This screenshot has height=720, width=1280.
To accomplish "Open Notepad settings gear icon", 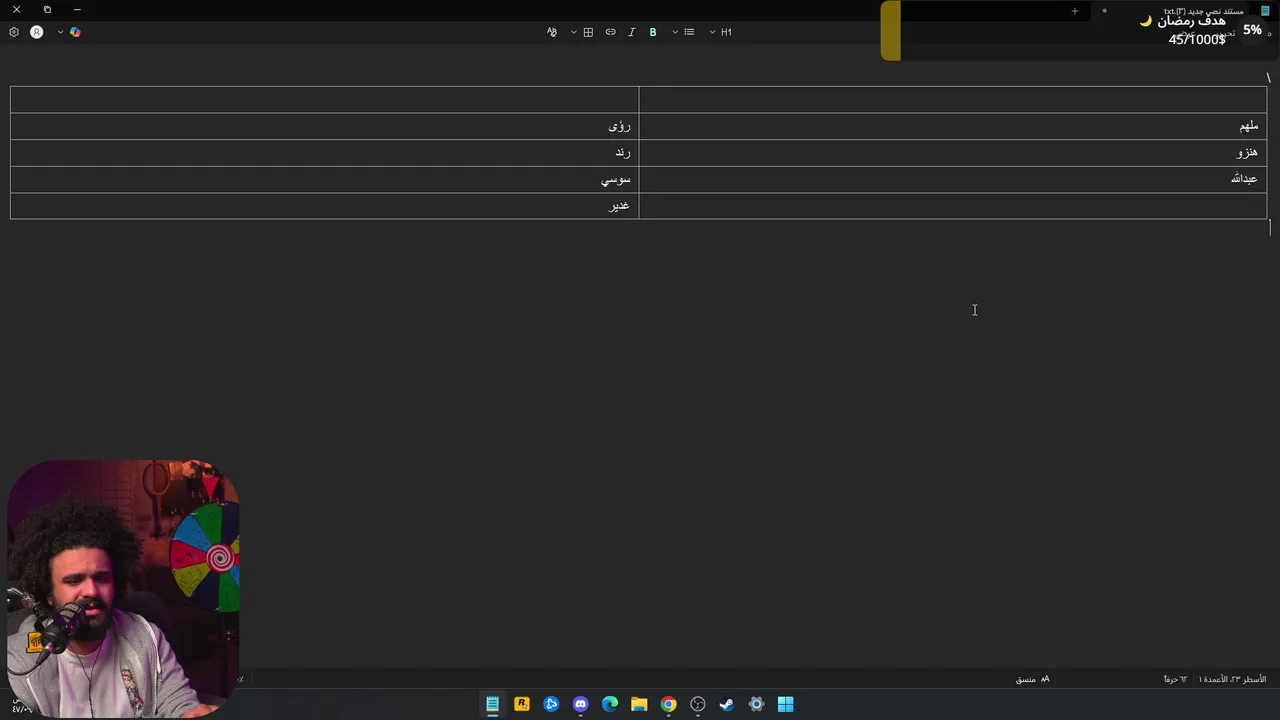I will (14, 32).
